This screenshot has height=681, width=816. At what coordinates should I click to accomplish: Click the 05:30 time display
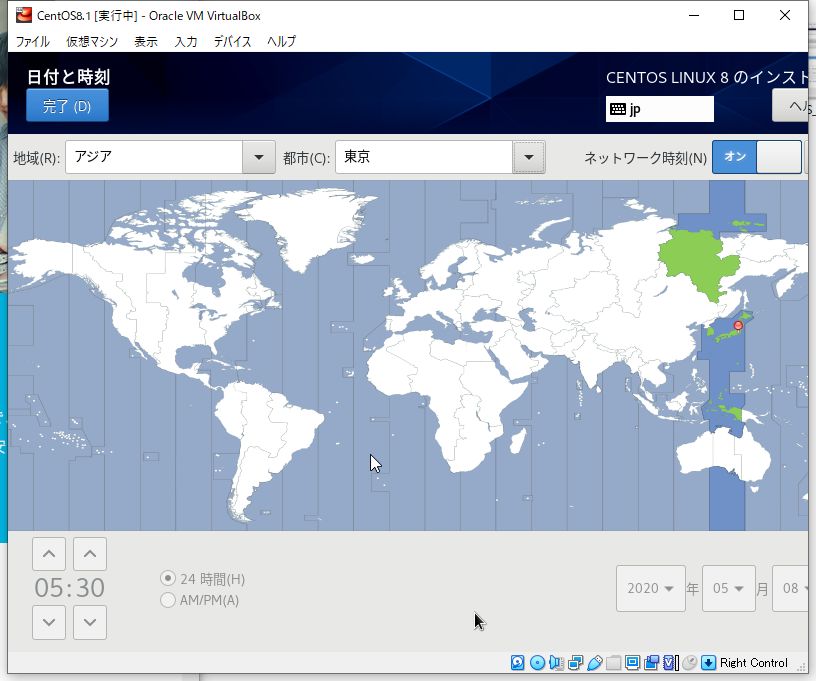pos(70,588)
